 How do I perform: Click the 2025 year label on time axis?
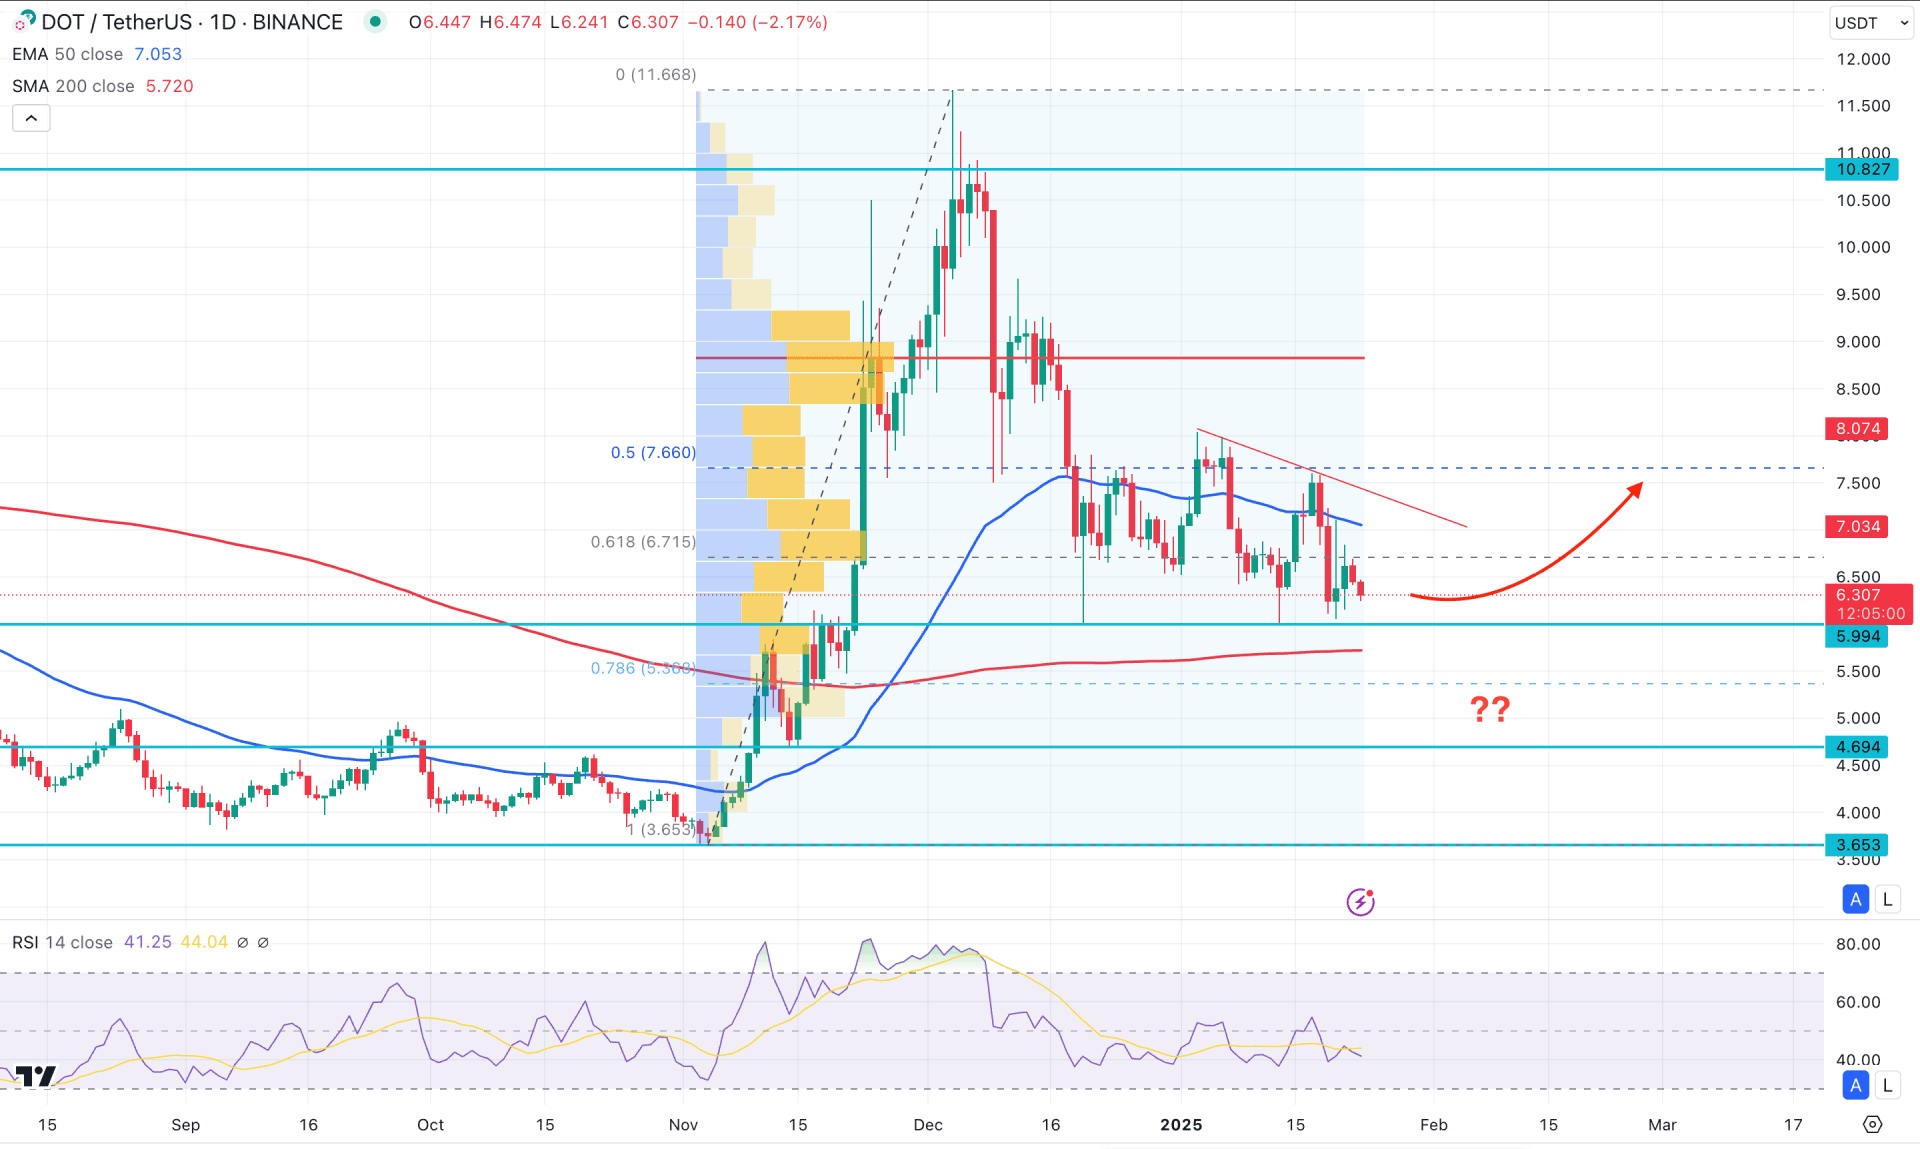click(x=1181, y=1125)
